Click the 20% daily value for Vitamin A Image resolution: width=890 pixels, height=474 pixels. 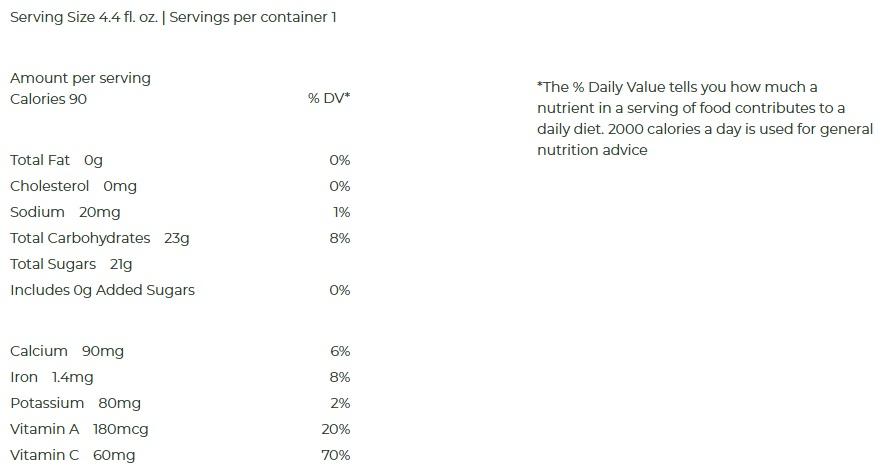point(336,430)
